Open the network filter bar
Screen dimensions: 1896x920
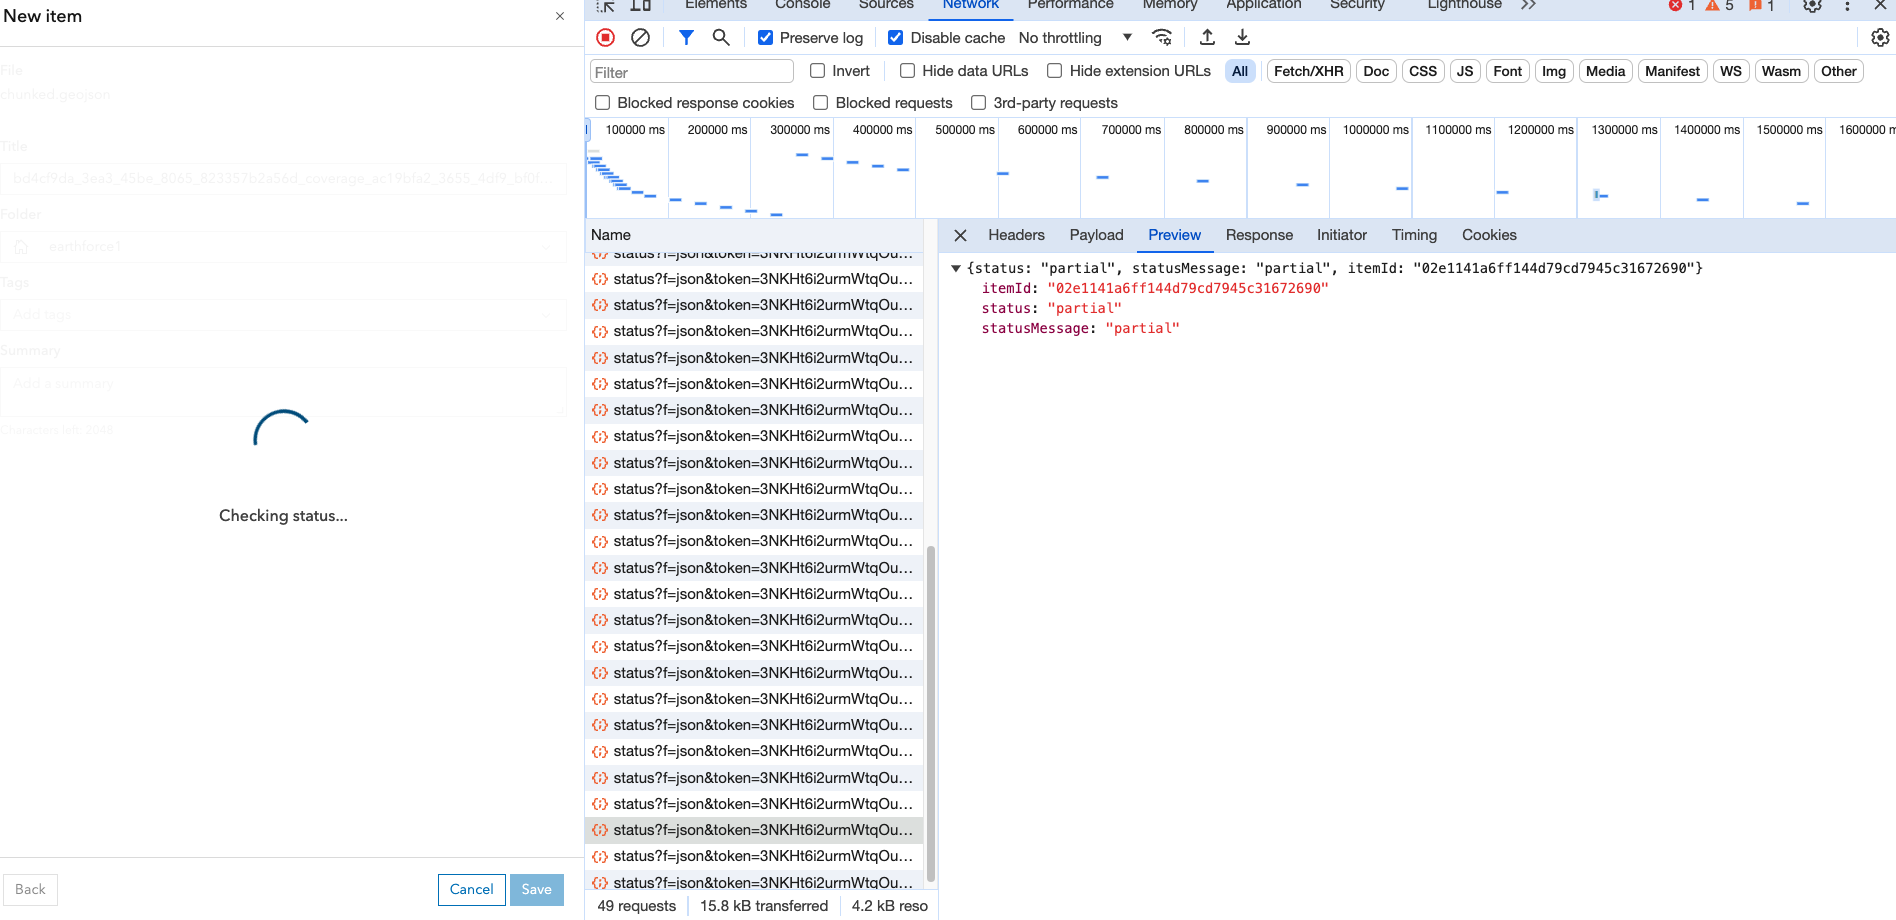[x=686, y=37]
